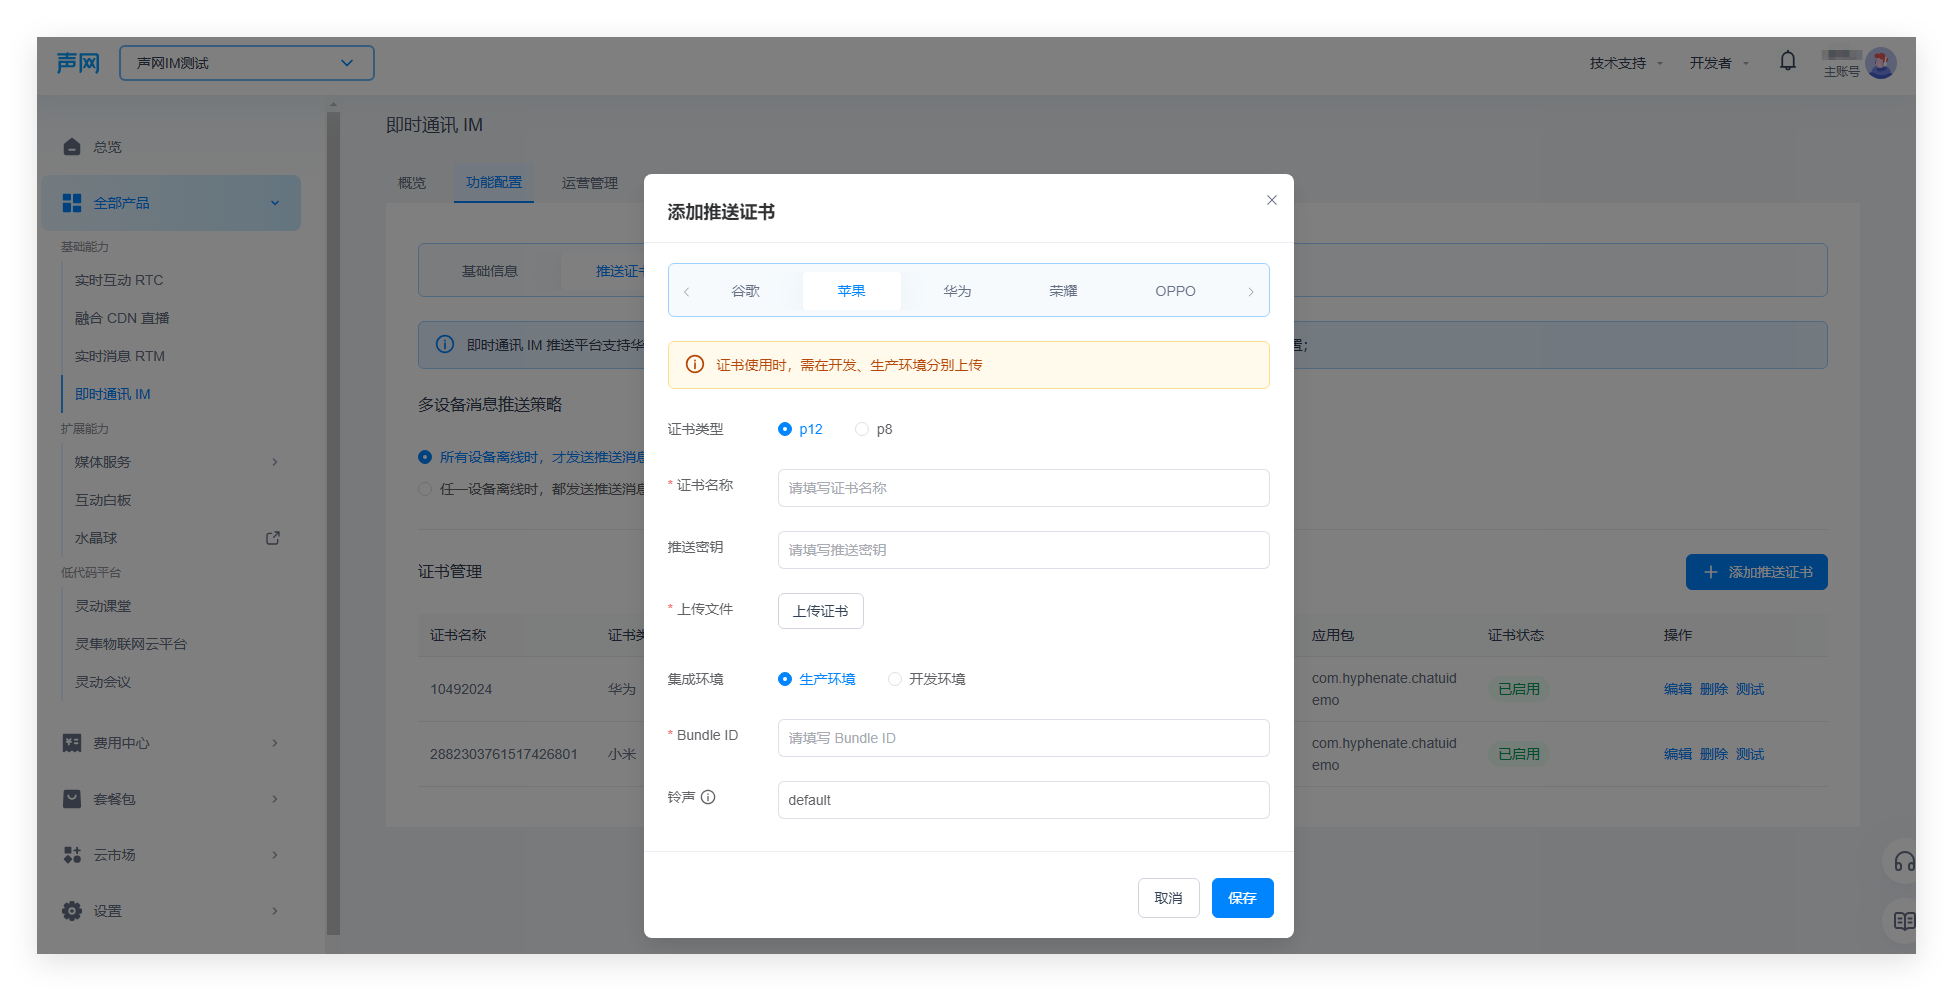Click 保存 to save certificate
This screenshot has width=1953, height=991.
click(x=1243, y=898)
